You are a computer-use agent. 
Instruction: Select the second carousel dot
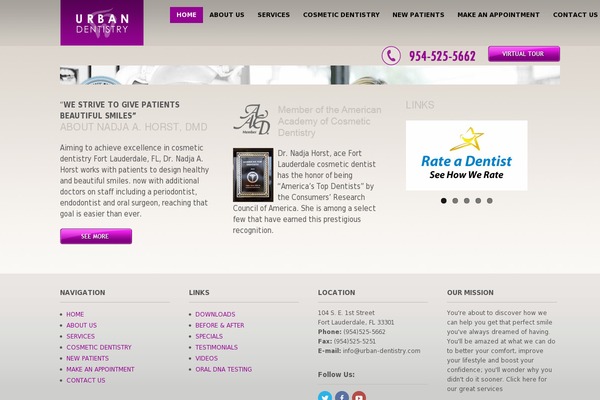pyautogui.click(x=455, y=201)
